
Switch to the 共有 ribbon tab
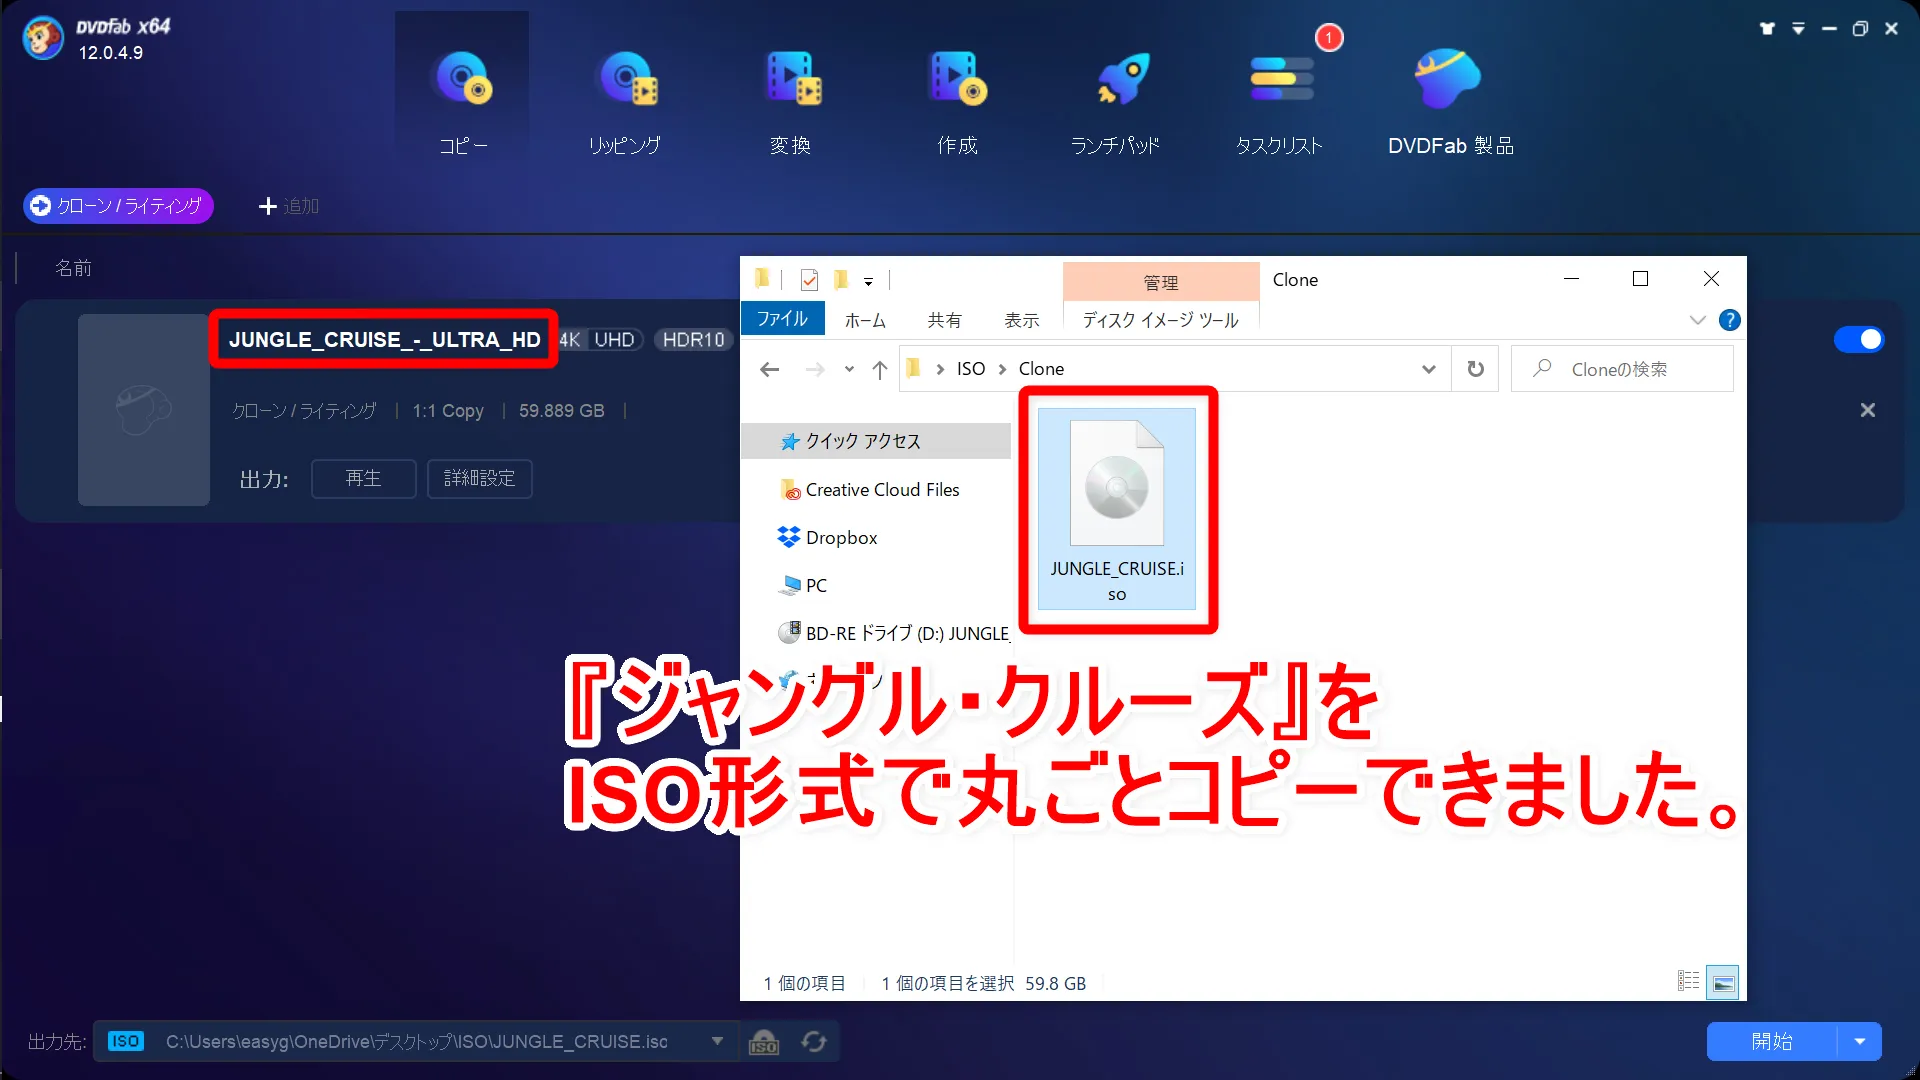945,320
